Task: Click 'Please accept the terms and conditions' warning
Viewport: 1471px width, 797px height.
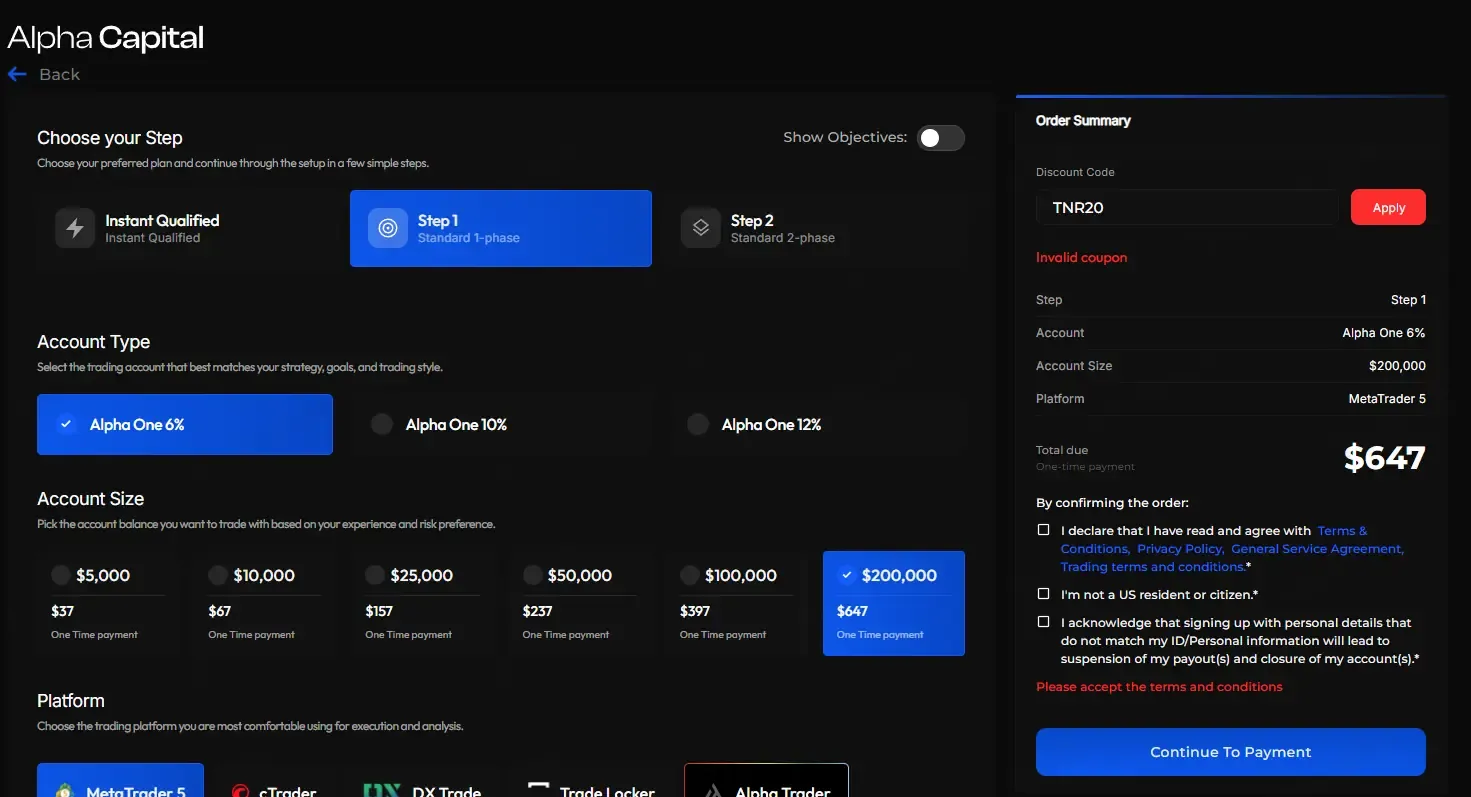Action: pyautogui.click(x=1159, y=687)
